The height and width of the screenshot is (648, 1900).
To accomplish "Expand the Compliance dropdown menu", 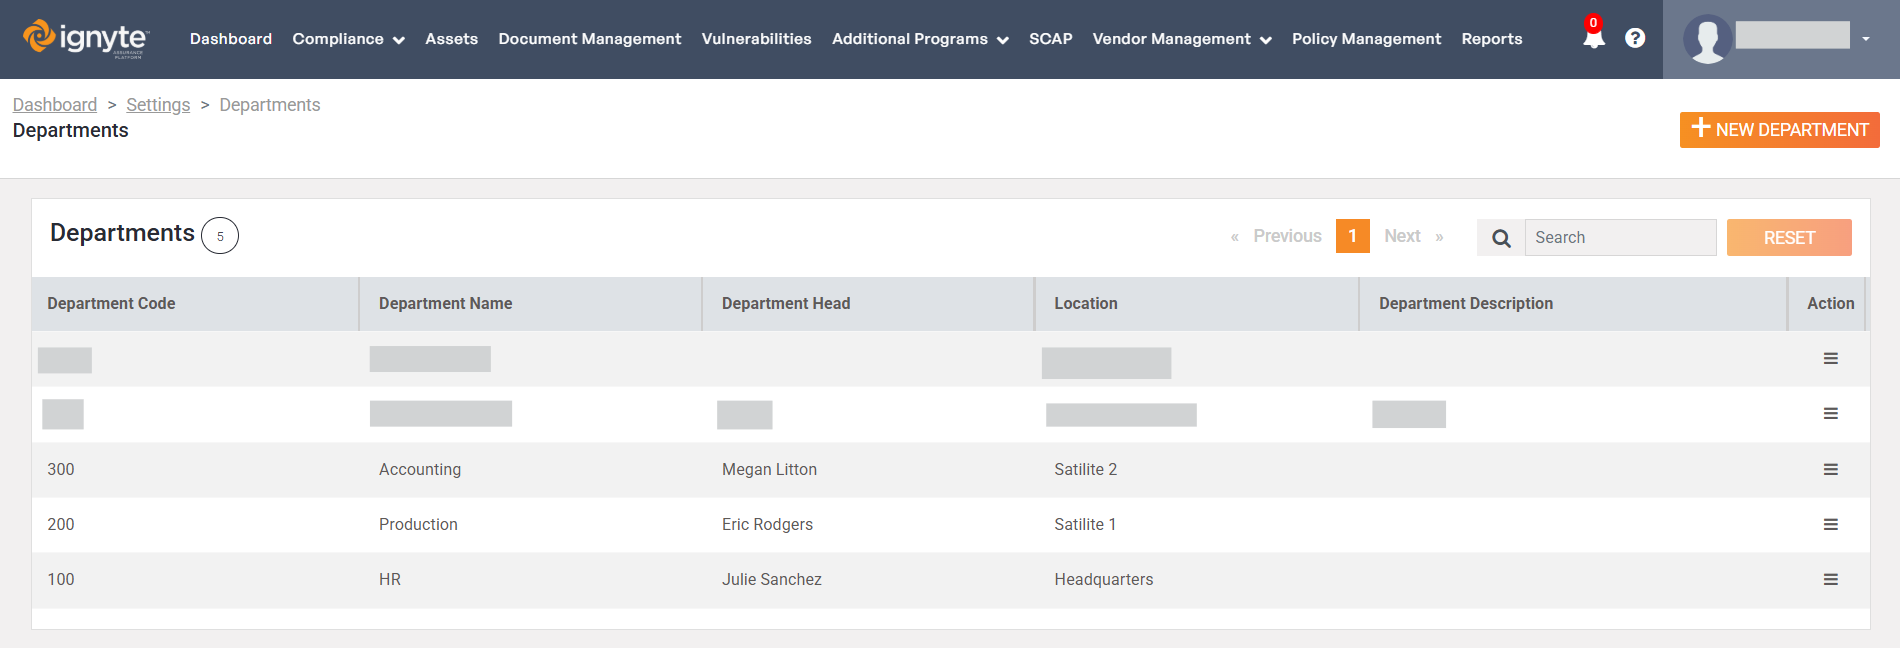I will coord(348,39).
